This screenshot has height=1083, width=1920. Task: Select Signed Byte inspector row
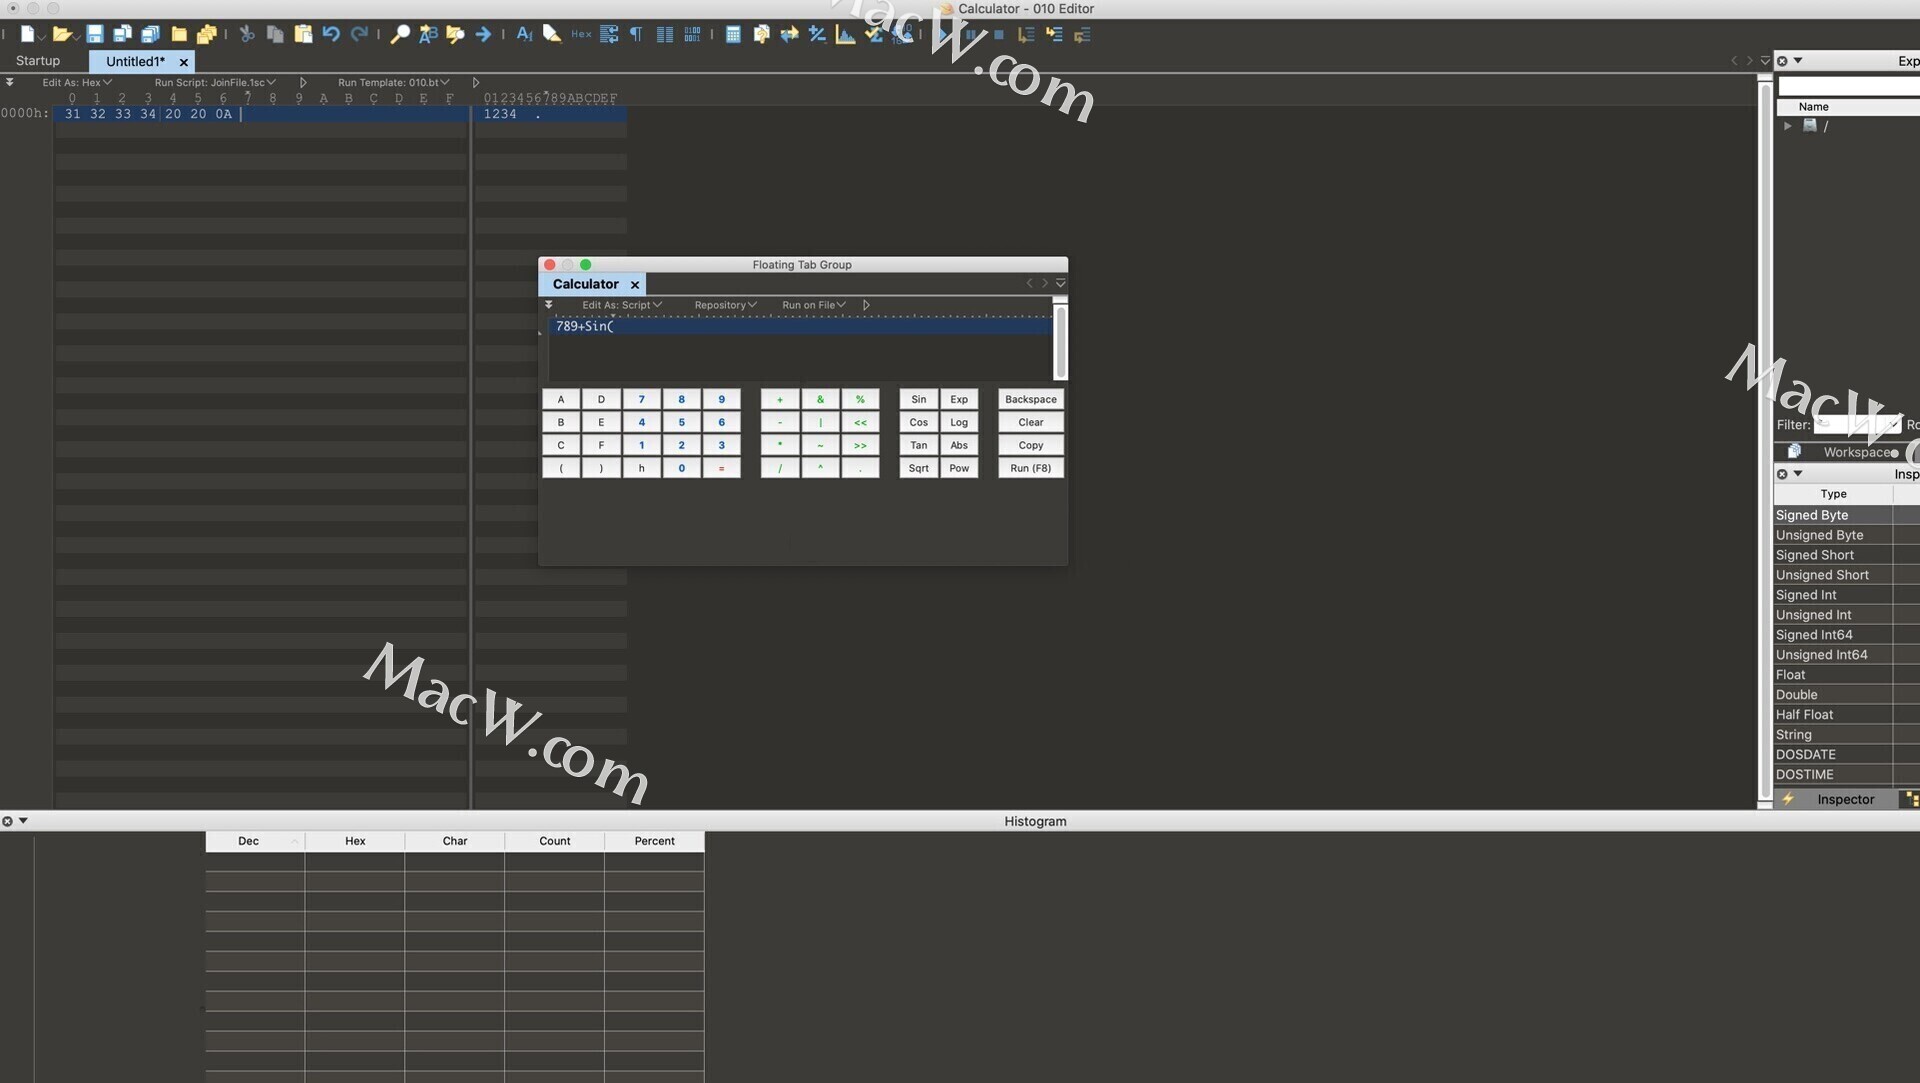(1846, 515)
